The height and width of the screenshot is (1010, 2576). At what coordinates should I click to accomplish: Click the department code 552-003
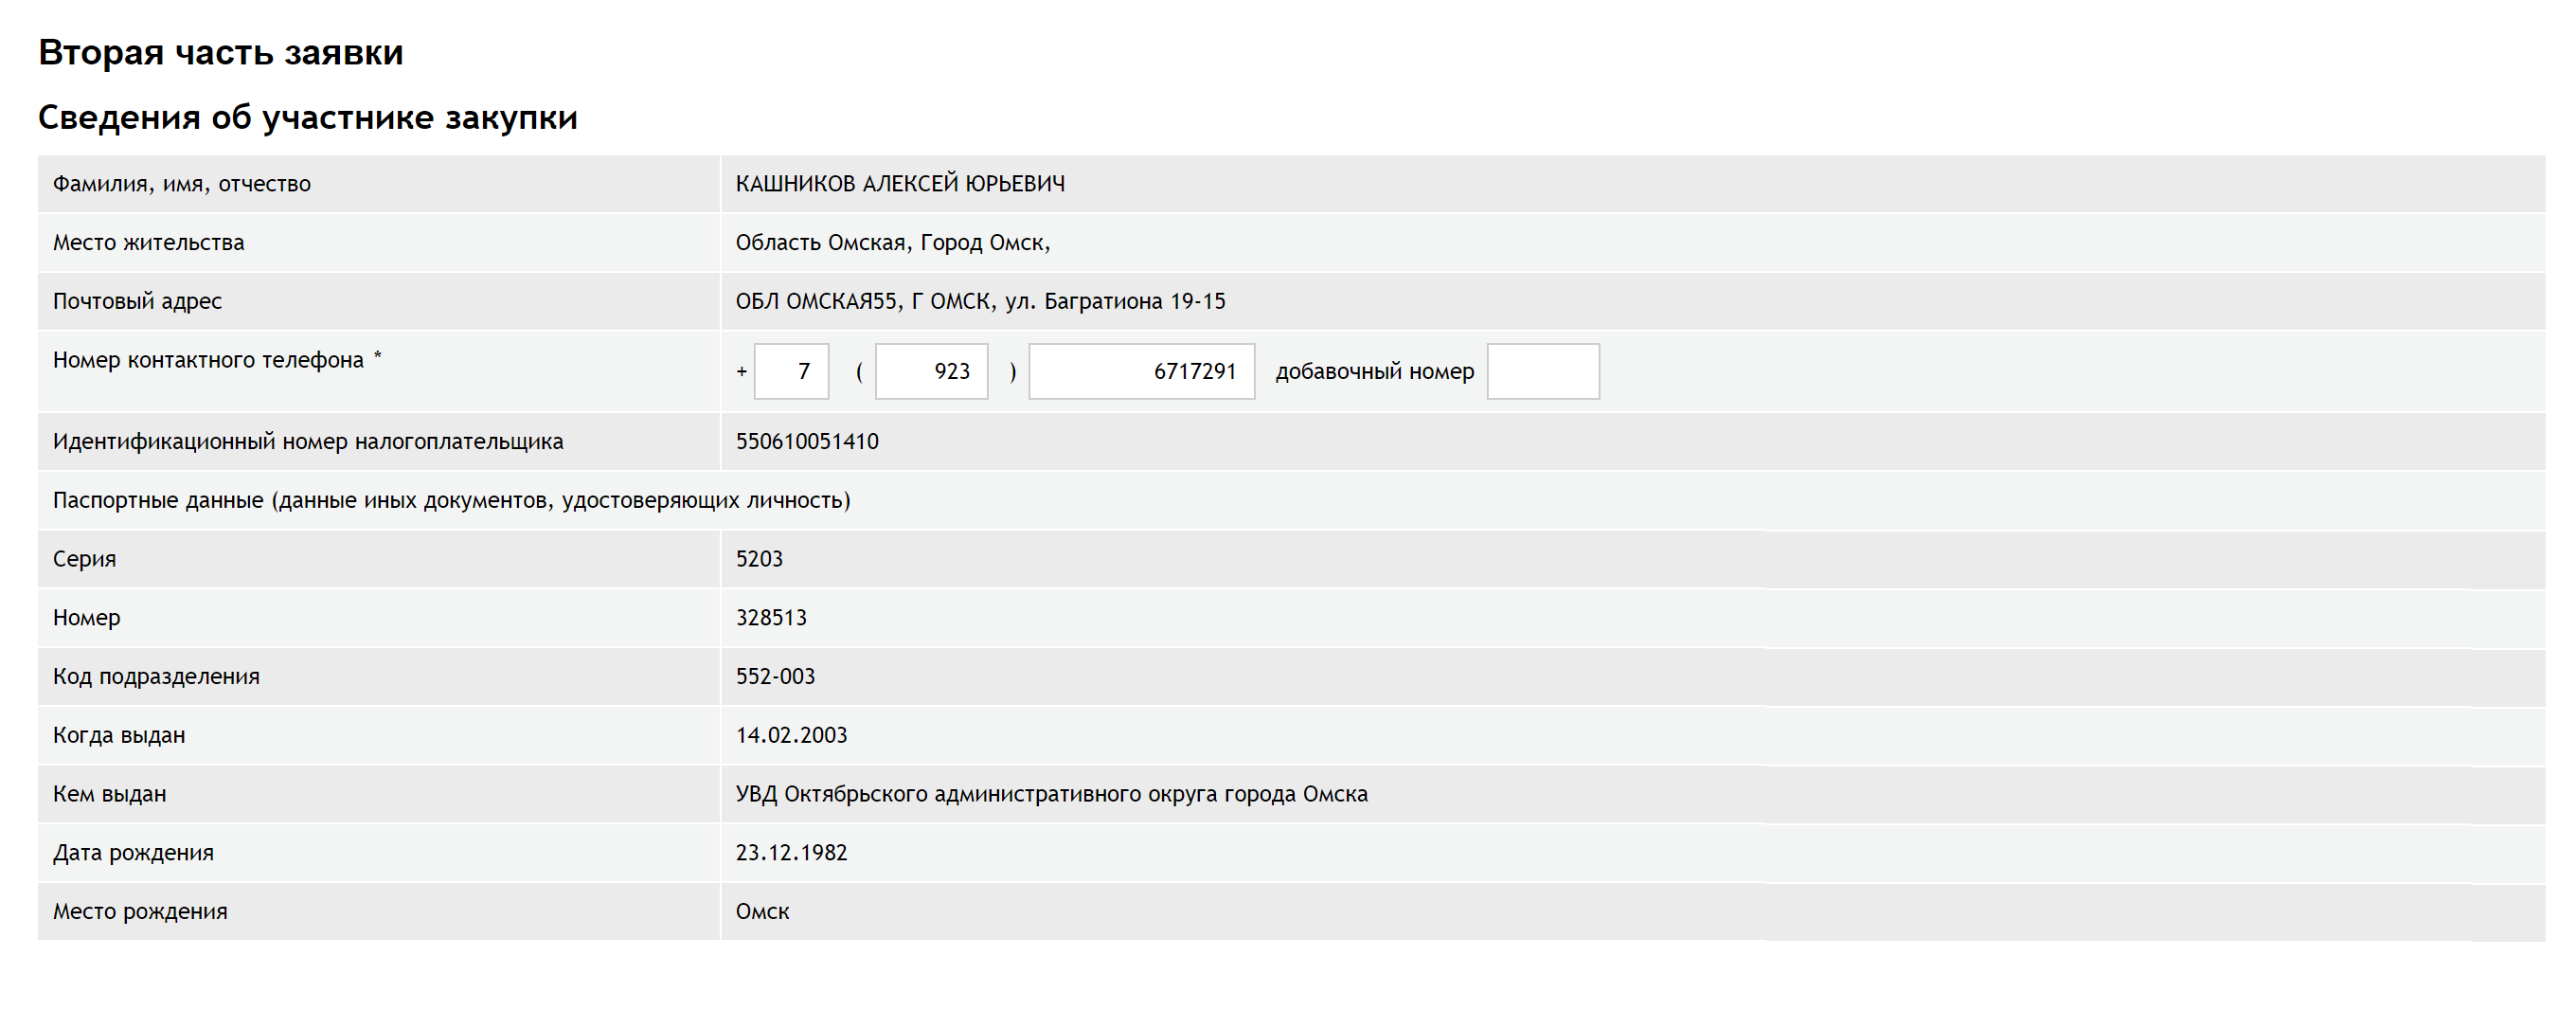pyautogui.click(x=775, y=677)
